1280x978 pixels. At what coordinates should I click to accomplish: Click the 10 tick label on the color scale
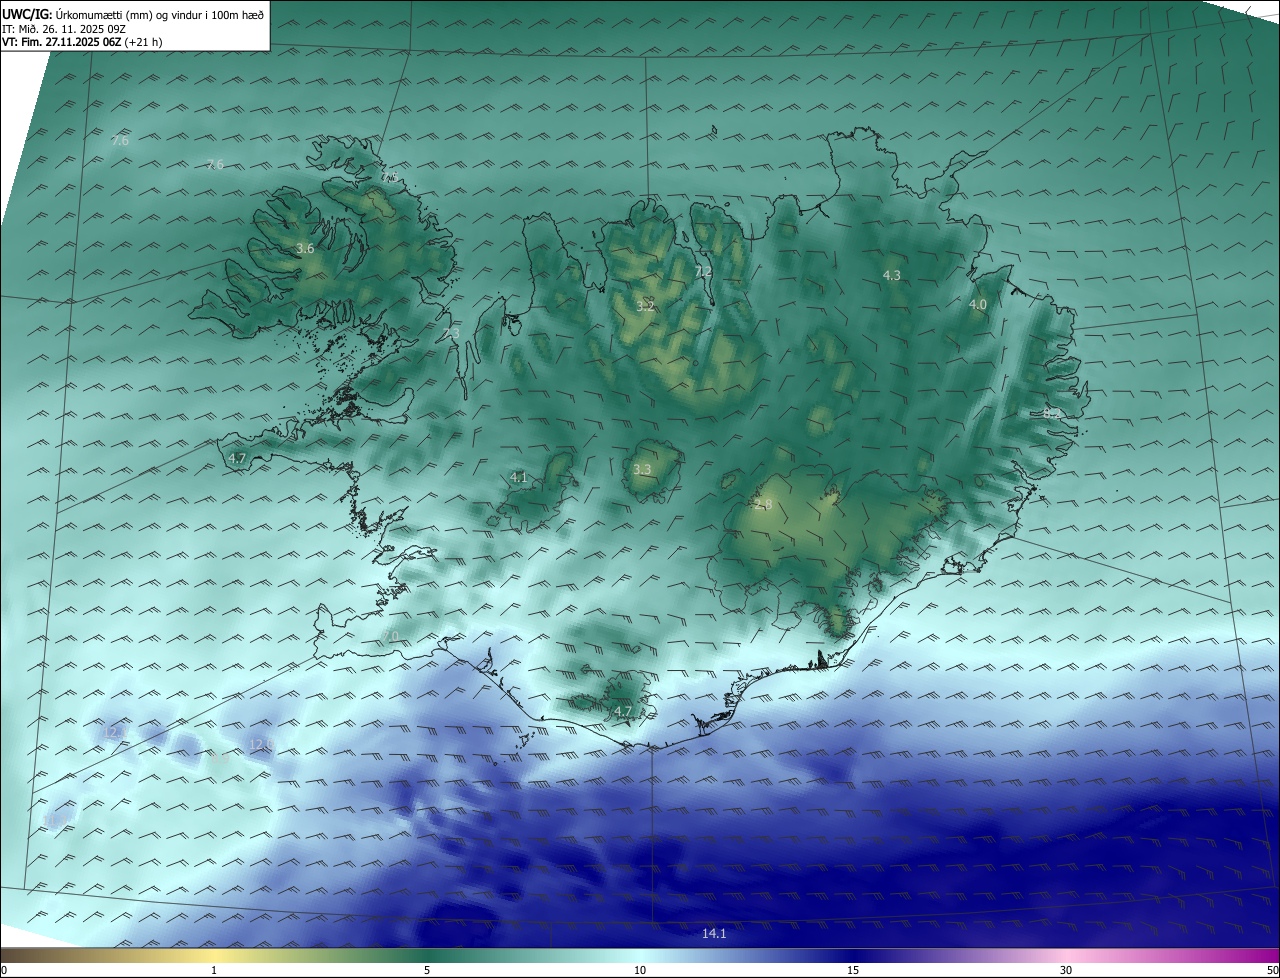point(640,970)
